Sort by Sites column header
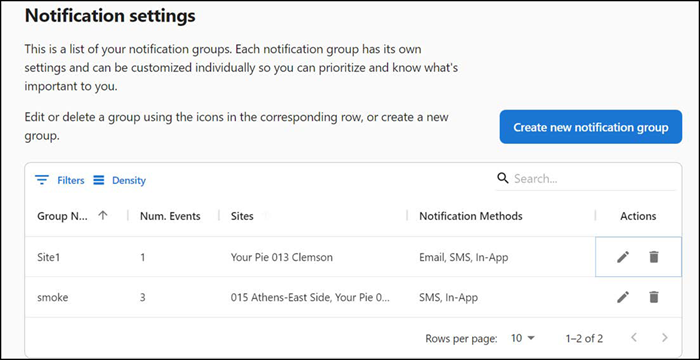 [242, 216]
